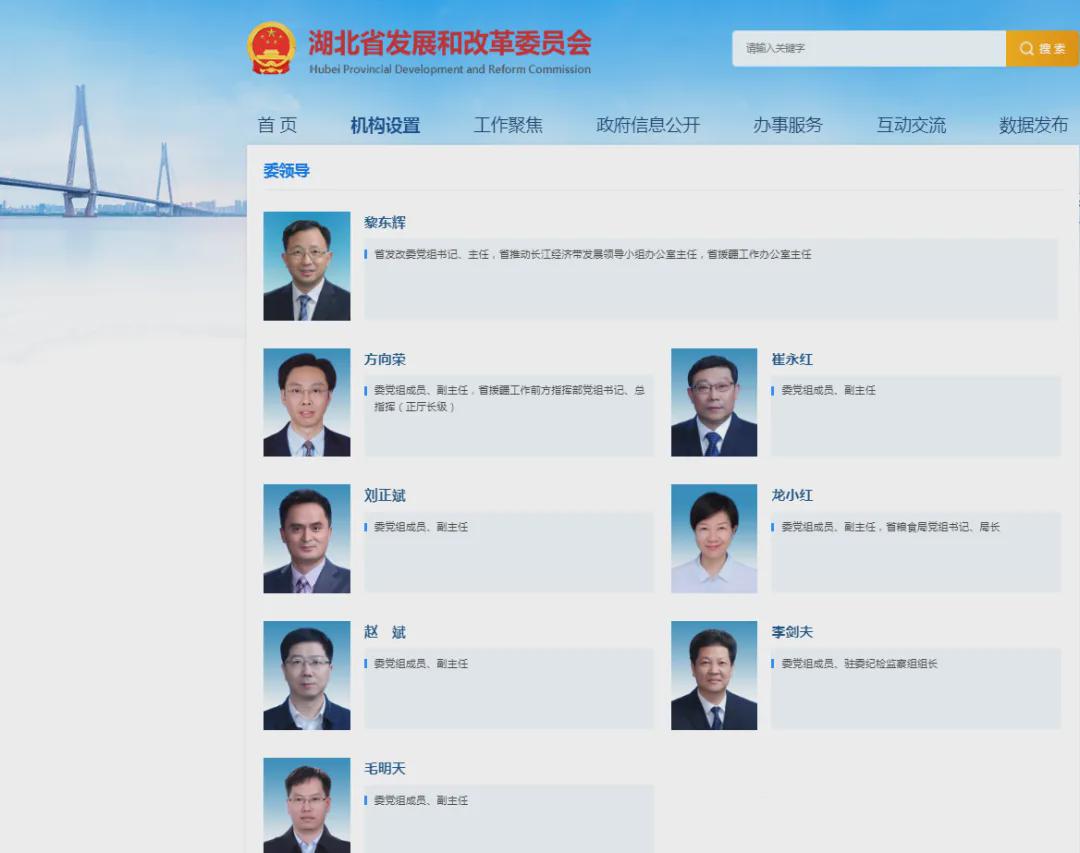Open the photo beside 龙小红
Screen dimensions: 1080x853
point(714,539)
